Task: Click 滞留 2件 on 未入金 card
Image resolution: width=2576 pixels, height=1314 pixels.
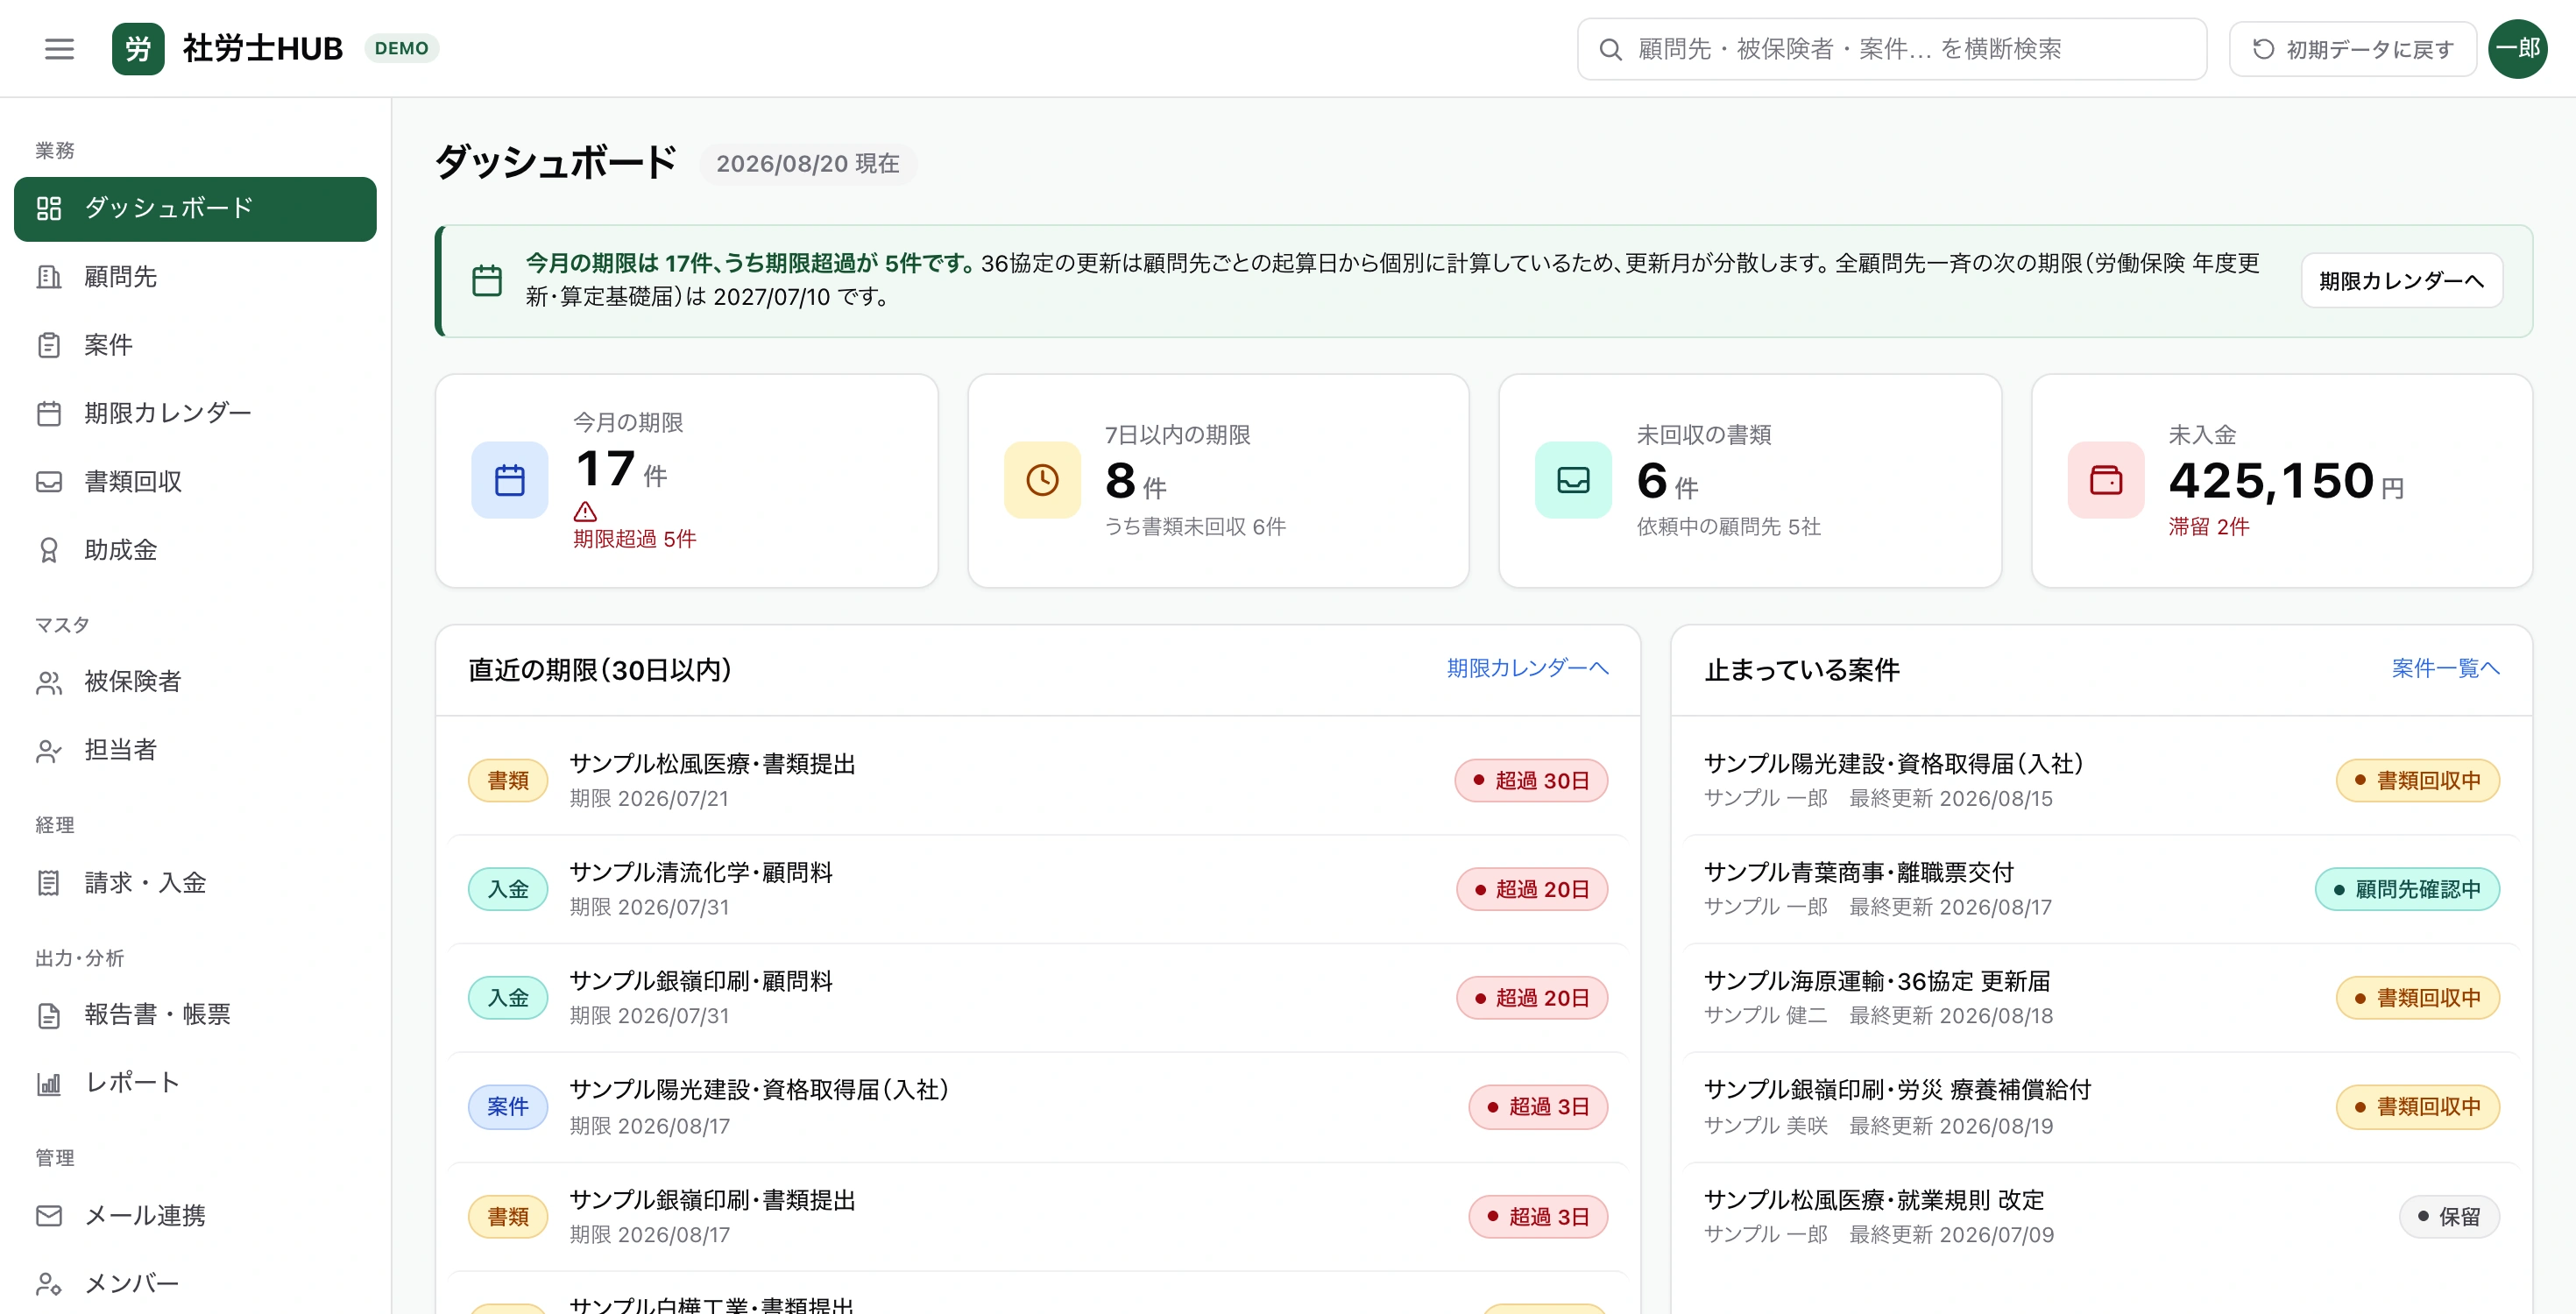Action: point(2208,526)
